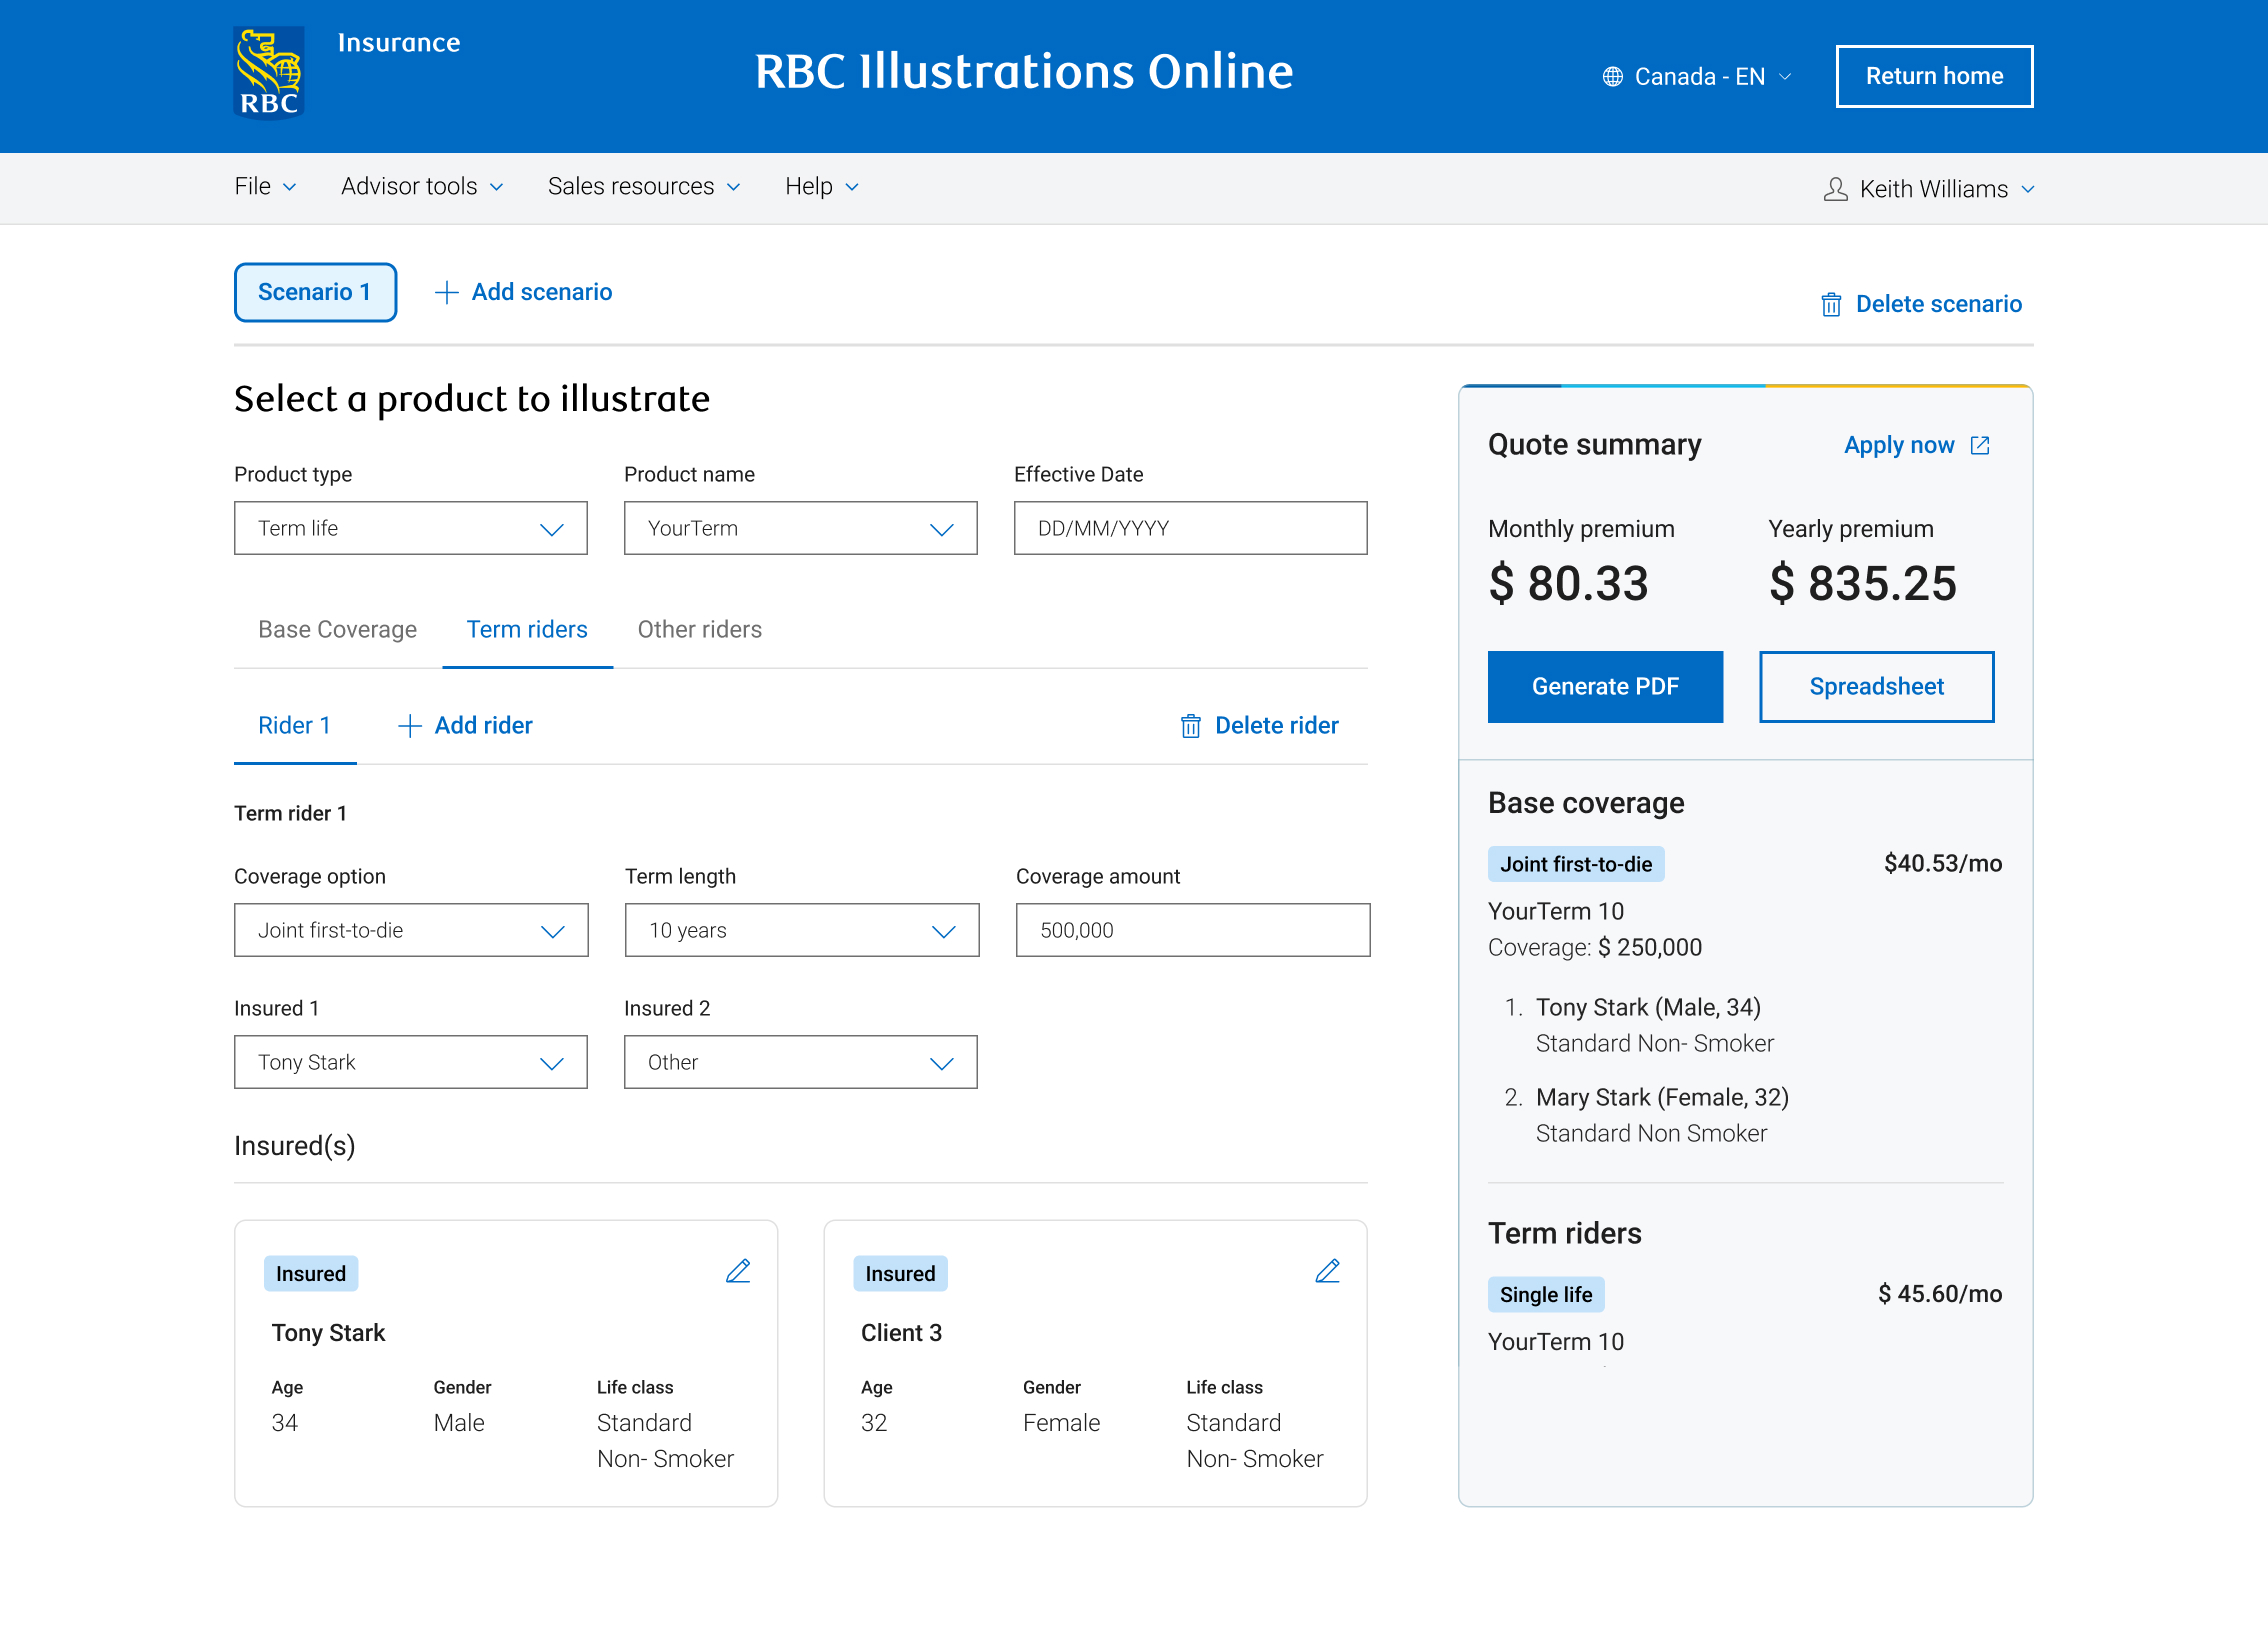Click the Delete scenario trash icon
The height and width of the screenshot is (1626, 2268).
point(1830,305)
